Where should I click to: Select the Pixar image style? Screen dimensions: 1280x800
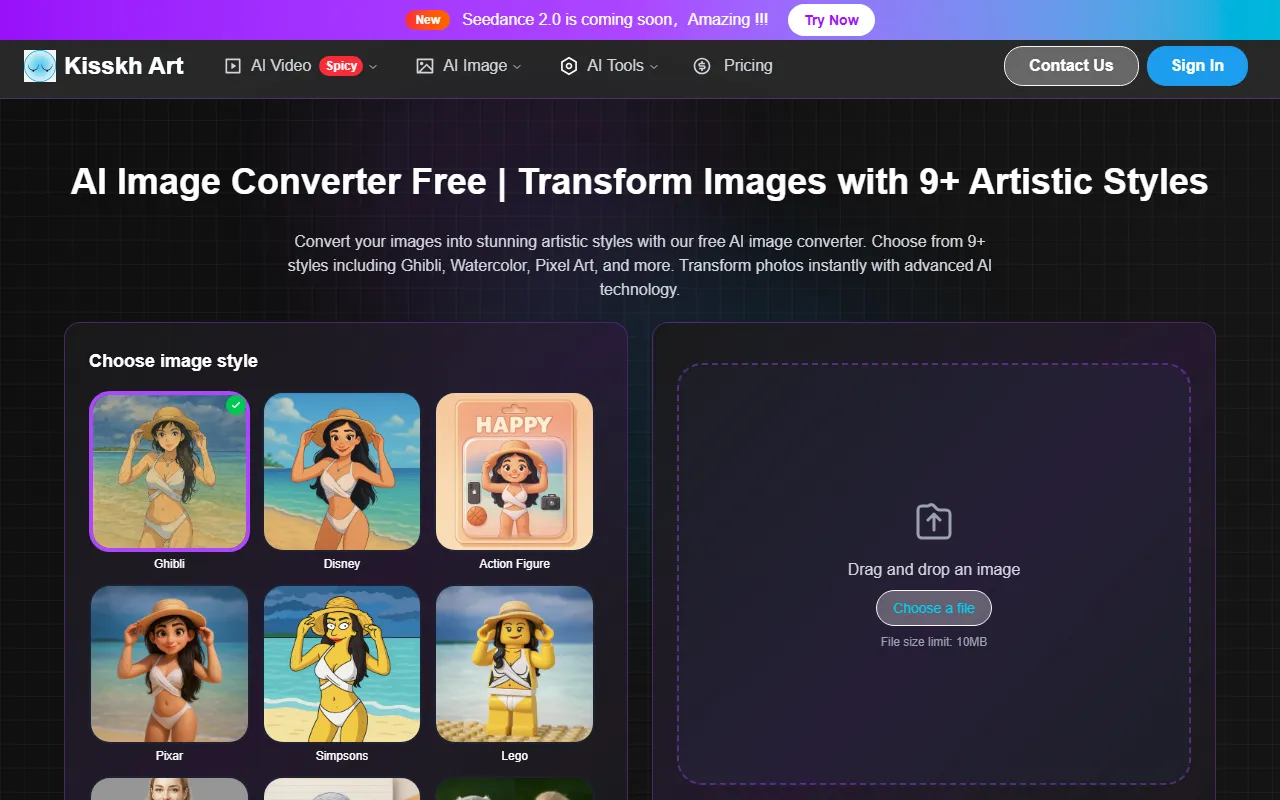[x=169, y=664]
